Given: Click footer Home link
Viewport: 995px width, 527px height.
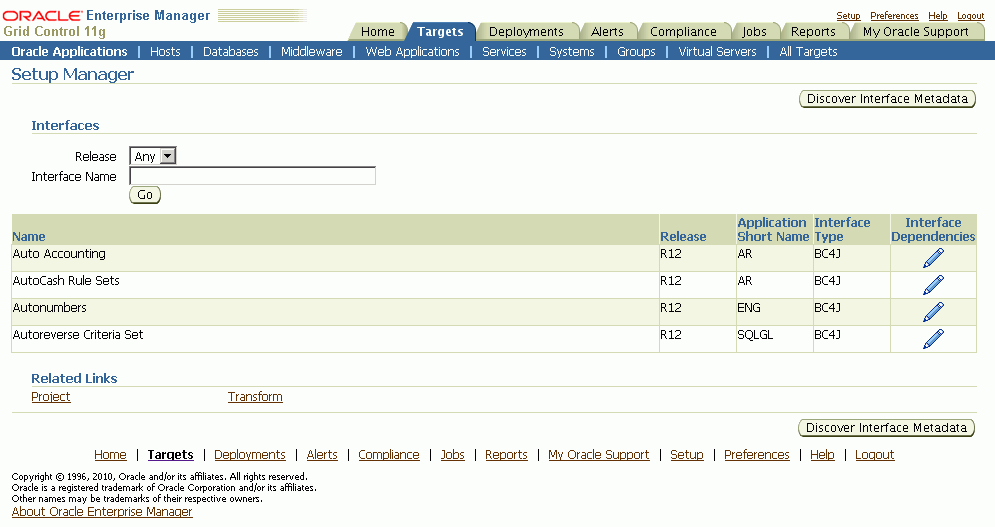Looking at the screenshot, I should coord(110,455).
